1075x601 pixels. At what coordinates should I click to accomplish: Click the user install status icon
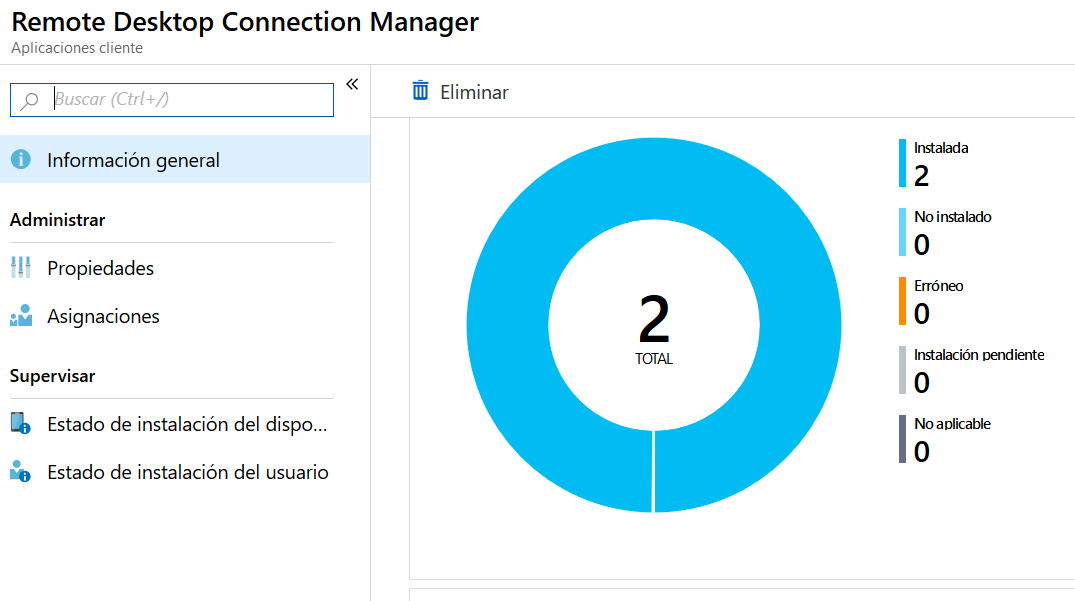[21, 471]
